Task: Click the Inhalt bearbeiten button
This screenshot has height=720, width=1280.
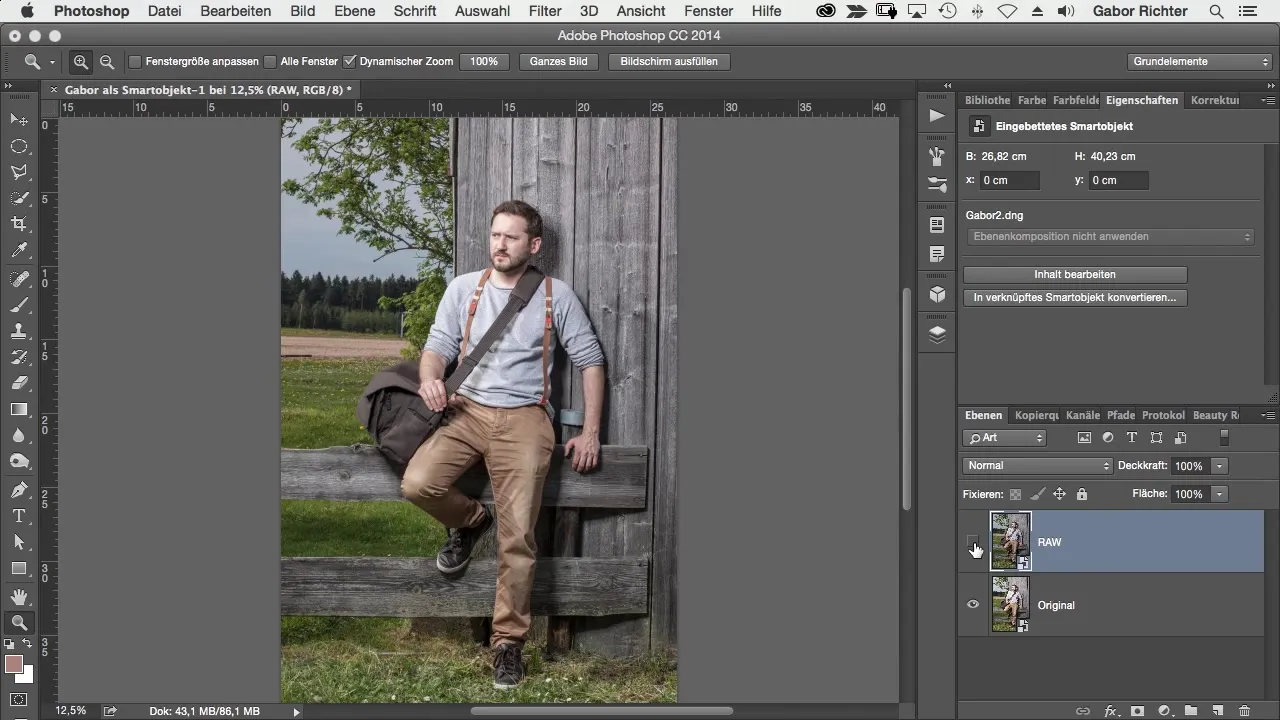Action: [1075, 274]
